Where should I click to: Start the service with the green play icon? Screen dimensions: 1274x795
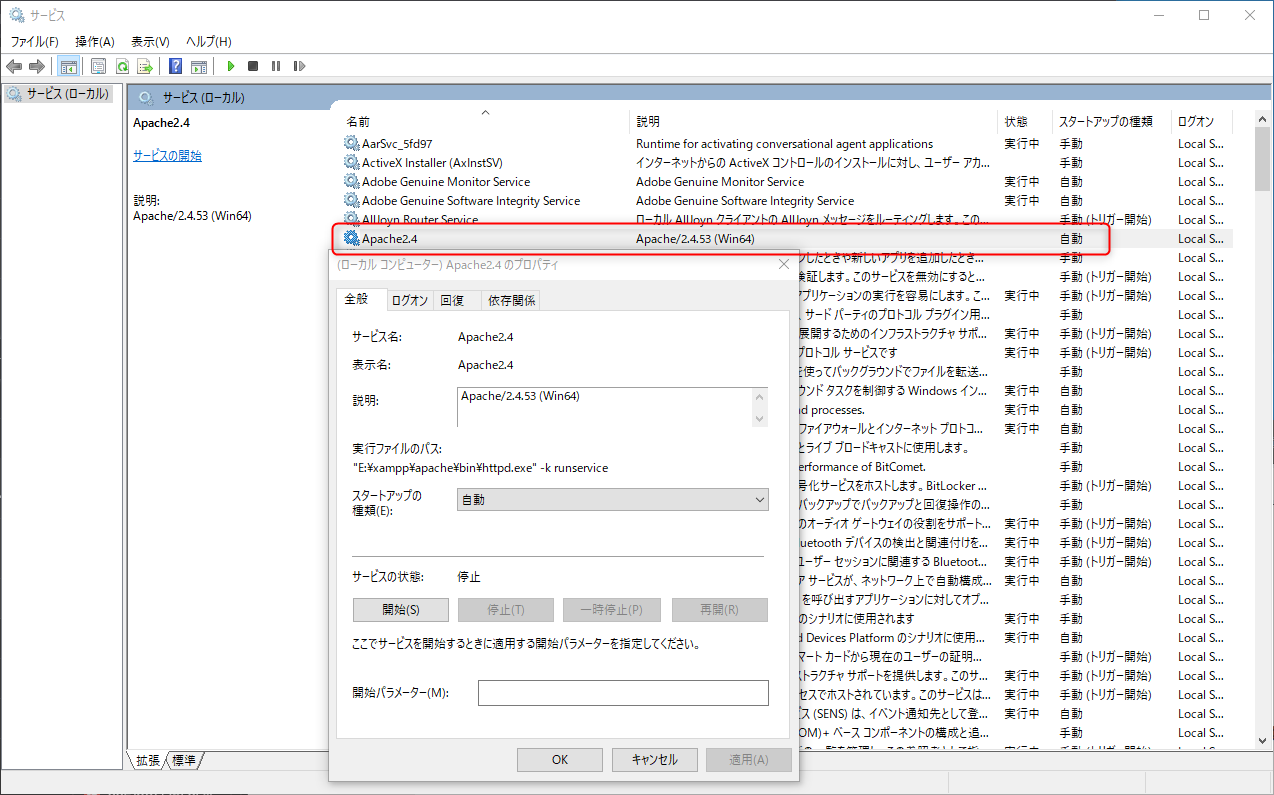coord(230,66)
